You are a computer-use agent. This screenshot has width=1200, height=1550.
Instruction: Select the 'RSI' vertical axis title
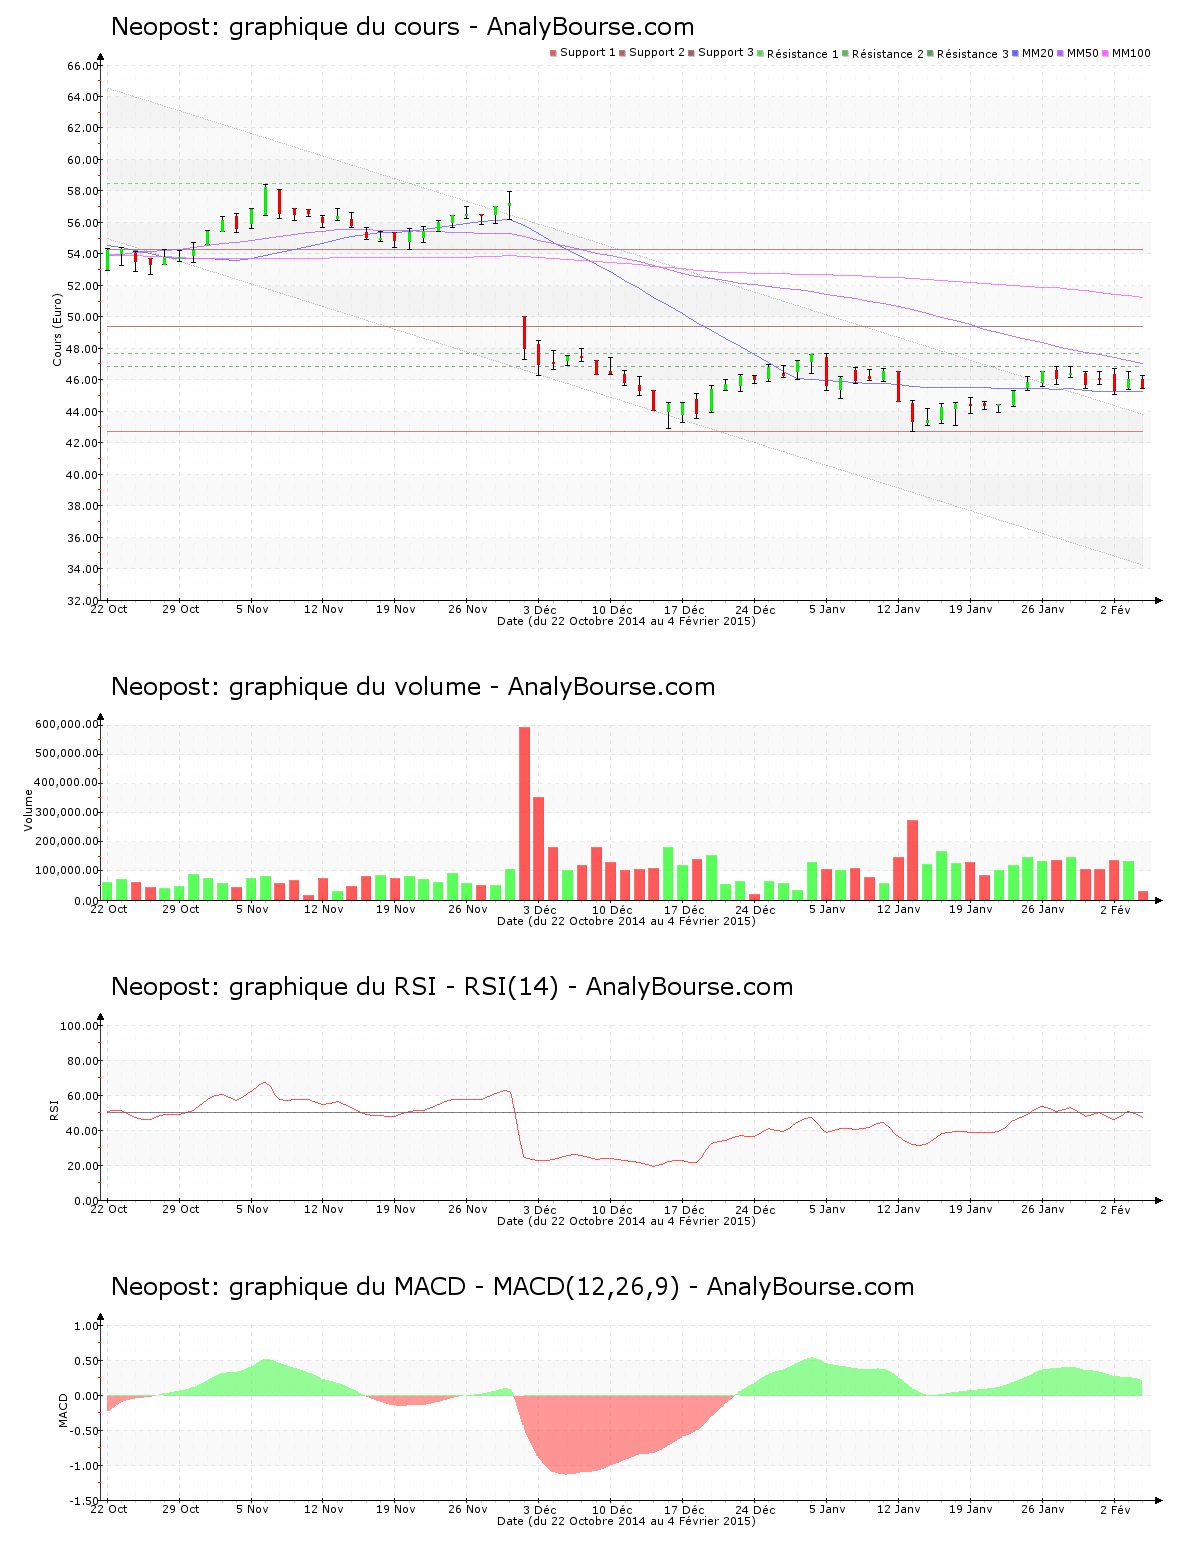pos(54,1109)
